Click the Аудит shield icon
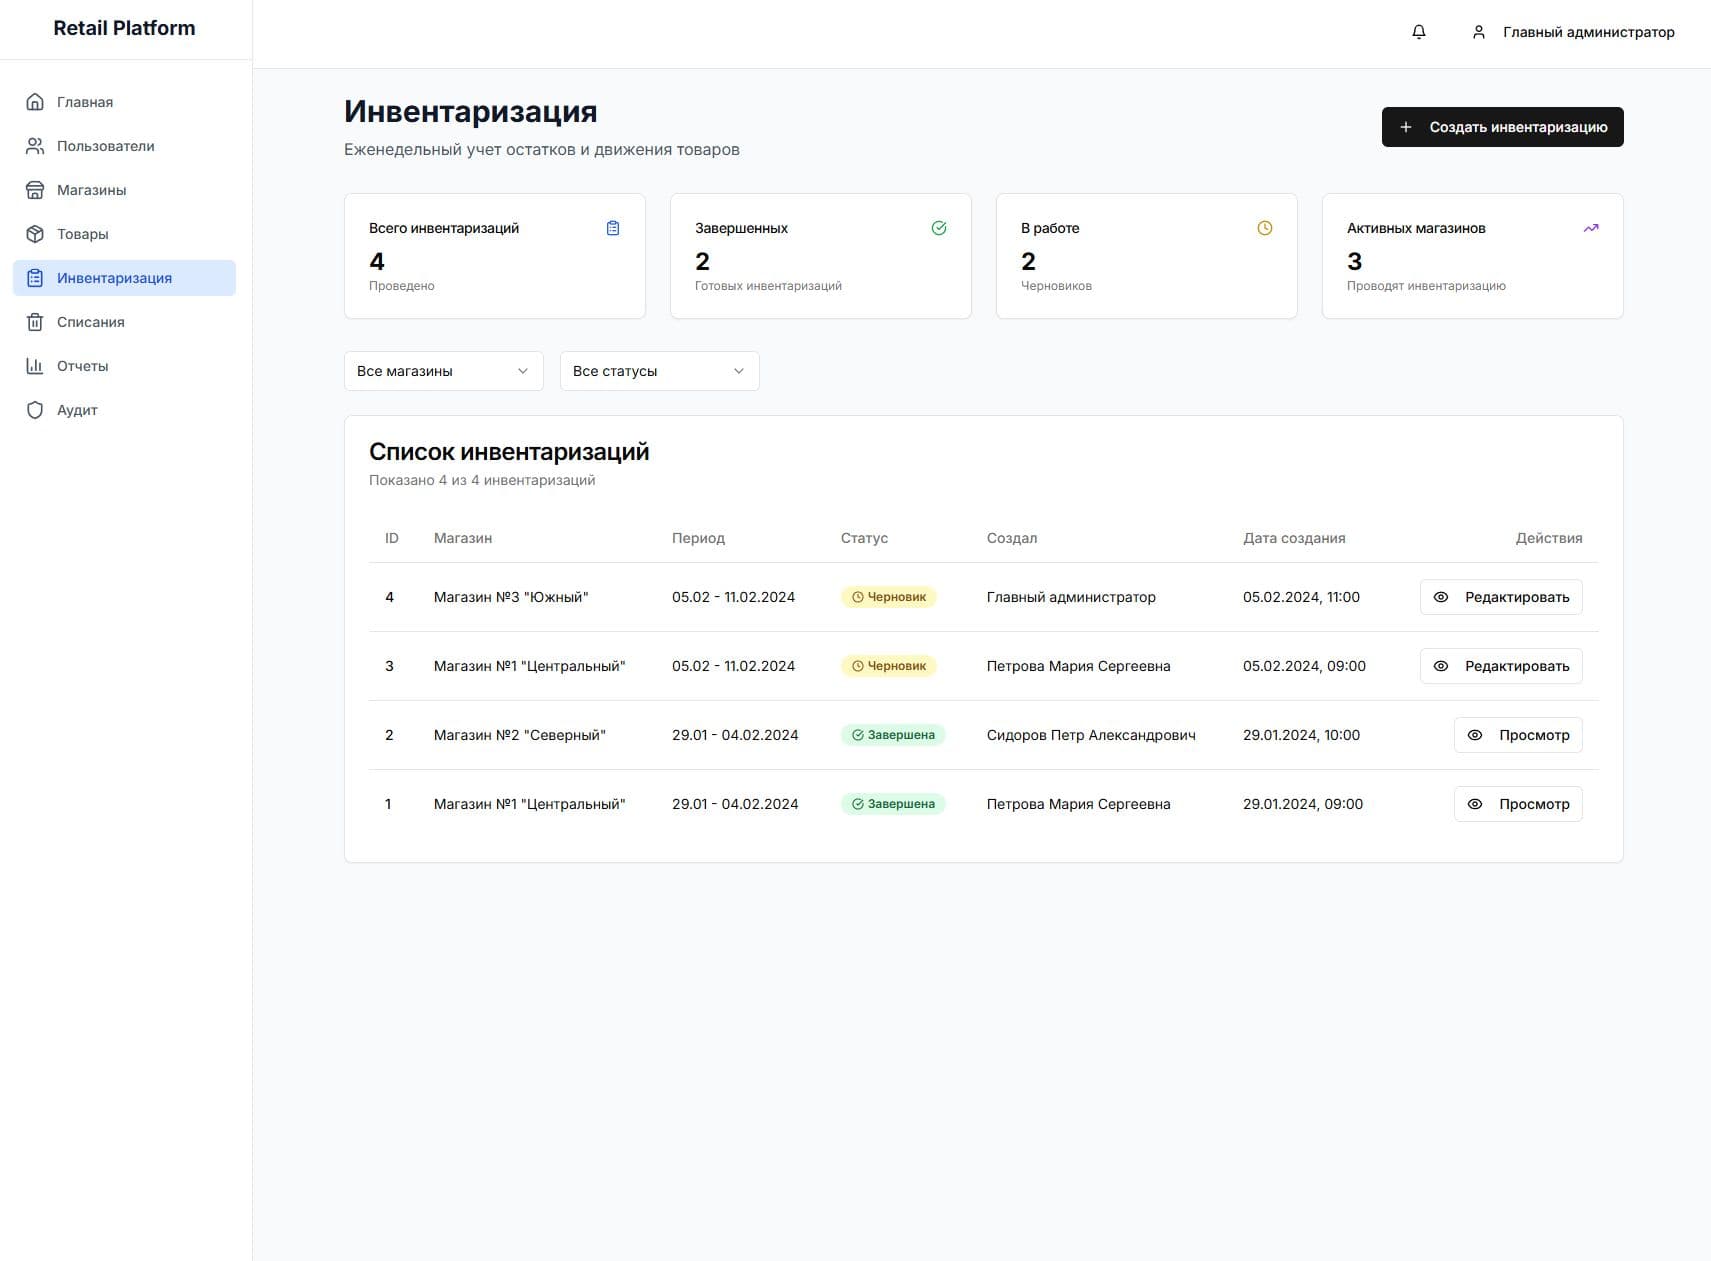 [x=35, y=410]
